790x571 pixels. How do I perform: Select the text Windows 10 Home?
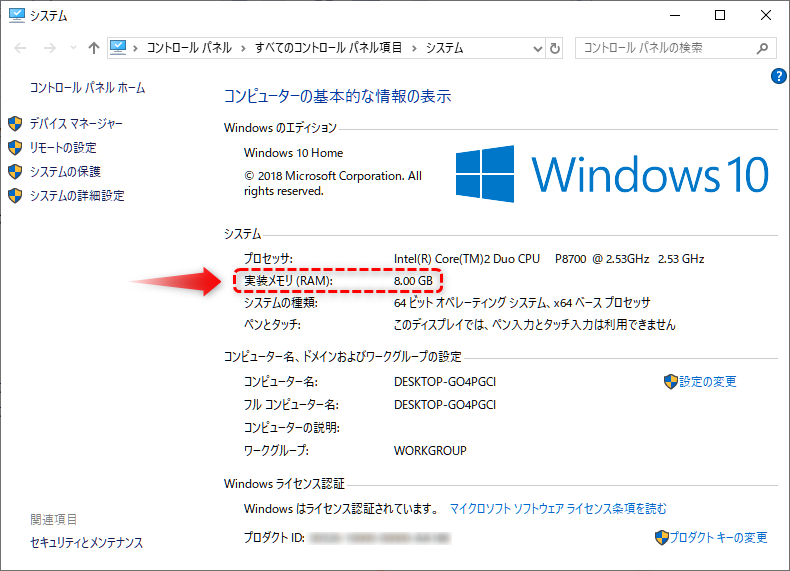coord(293,153)
